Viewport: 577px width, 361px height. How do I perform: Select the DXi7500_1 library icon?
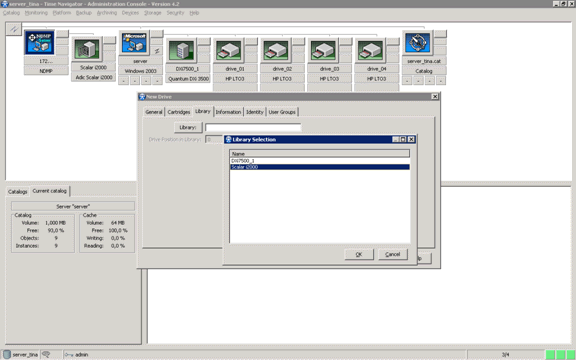tap(181, 50)
